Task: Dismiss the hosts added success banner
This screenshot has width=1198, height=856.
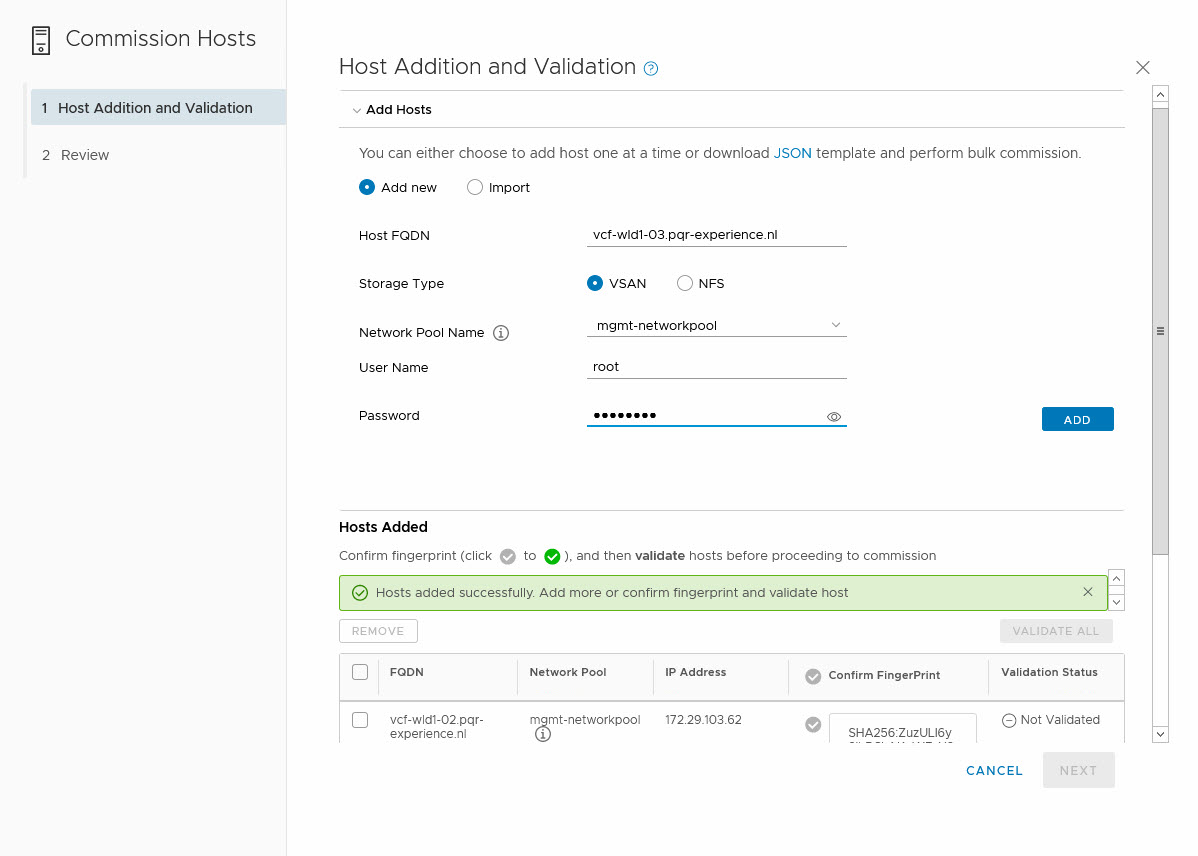Action: [1088, 592]
